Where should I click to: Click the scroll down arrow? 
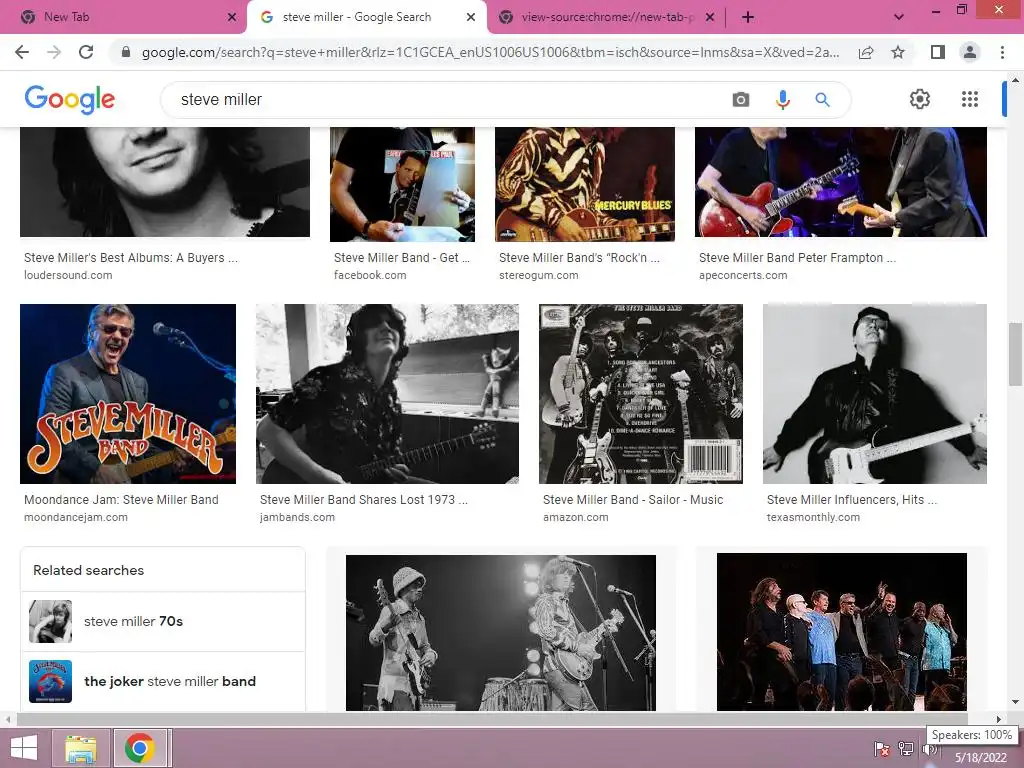point(1015,703)
